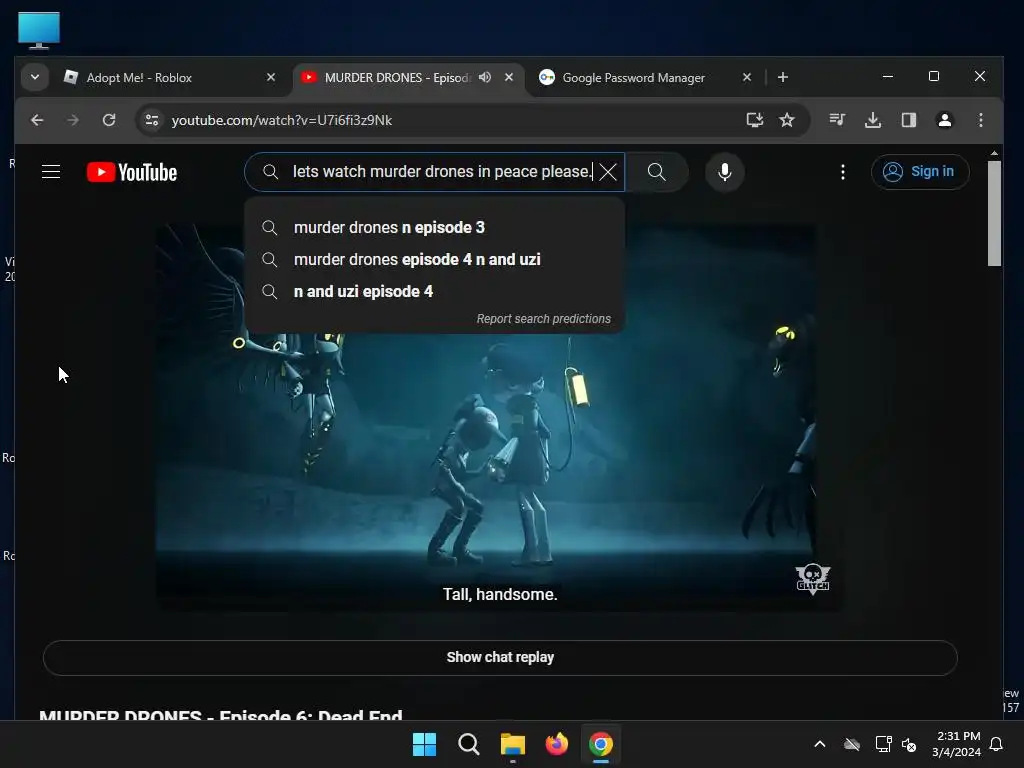Viewport: 1024px width, 768px height.
Task: Click Show chat replay button
Action: 500,658
